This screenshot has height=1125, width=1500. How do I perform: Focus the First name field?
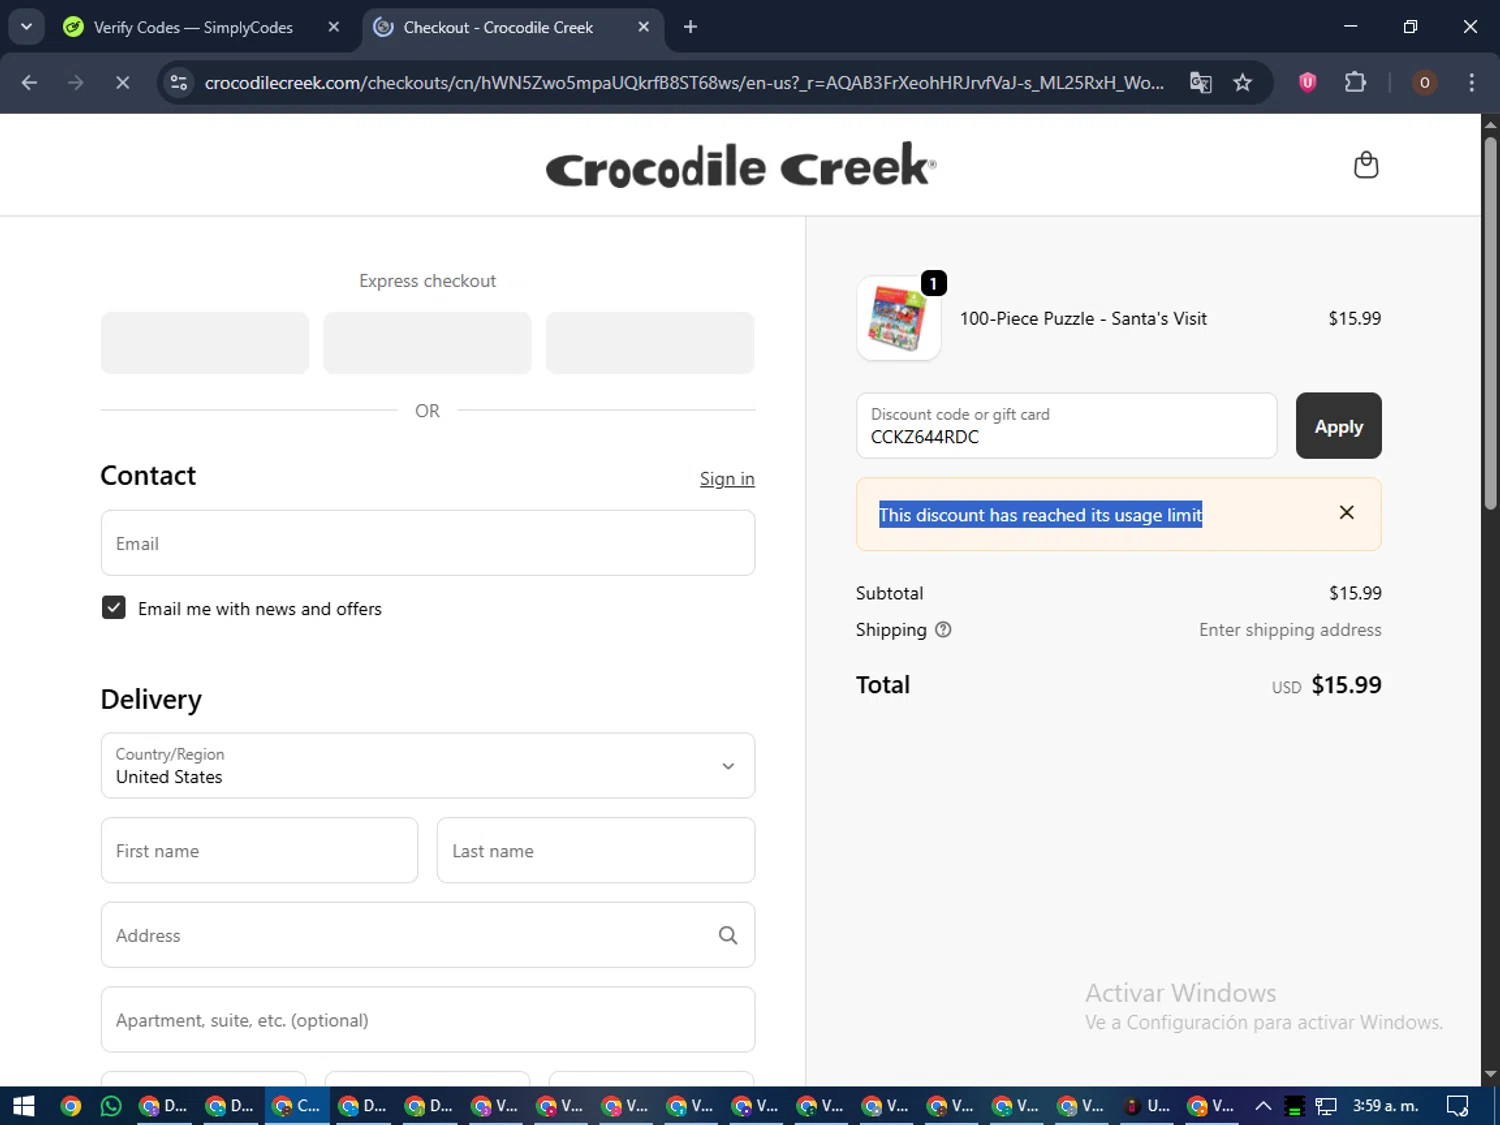259,850
